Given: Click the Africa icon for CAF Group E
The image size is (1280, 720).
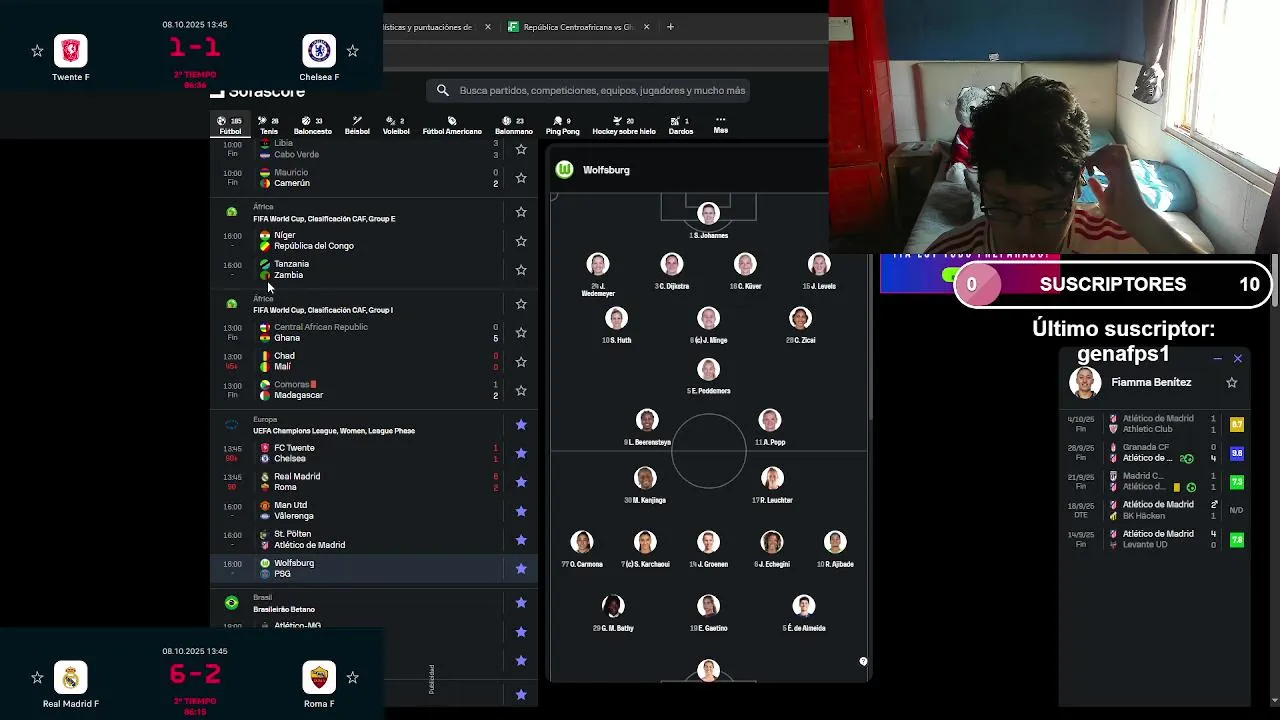Looking at the screenshot, I should (231, 212).
